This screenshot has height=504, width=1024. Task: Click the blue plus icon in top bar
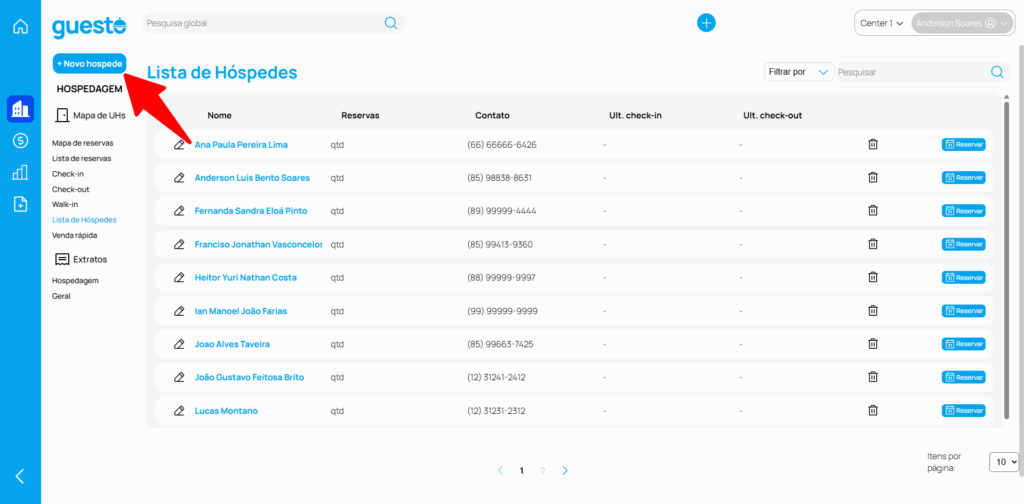click(706, 23)
